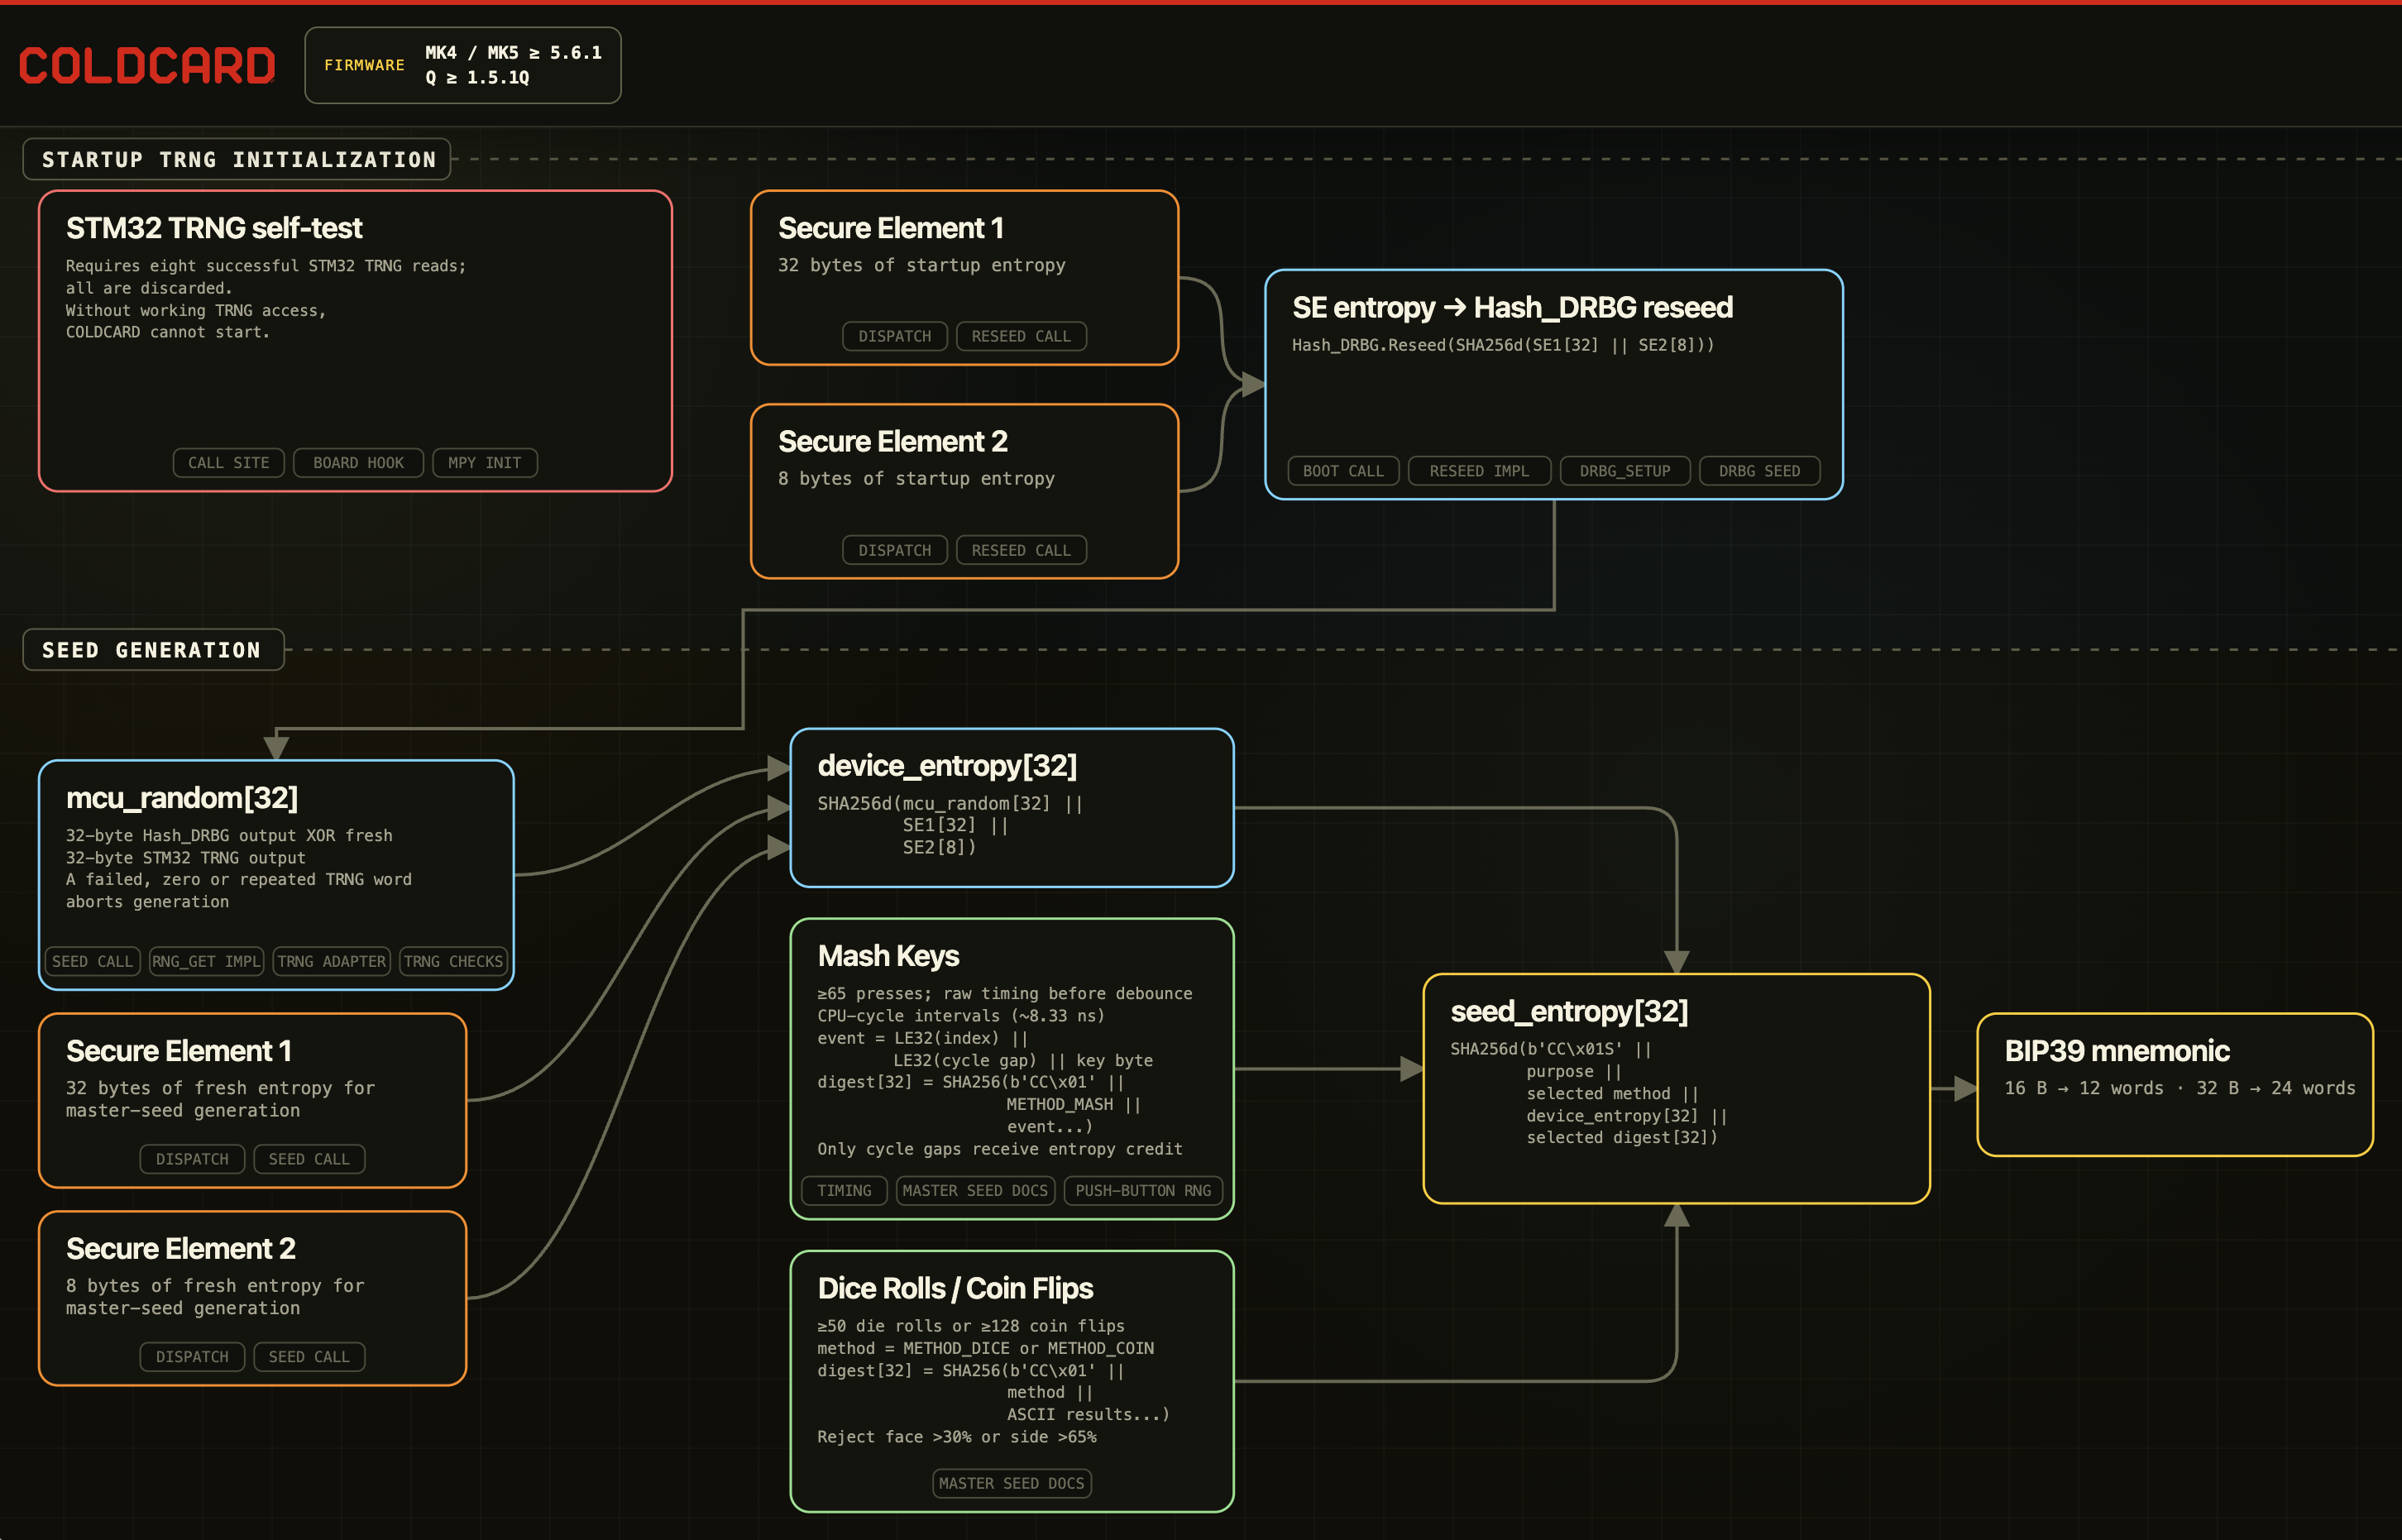Viewport: 2402px width, 1540px height.
Task: Open DISPATCH in Secure Element 2 startup entropy card
Action: [895, 550]
